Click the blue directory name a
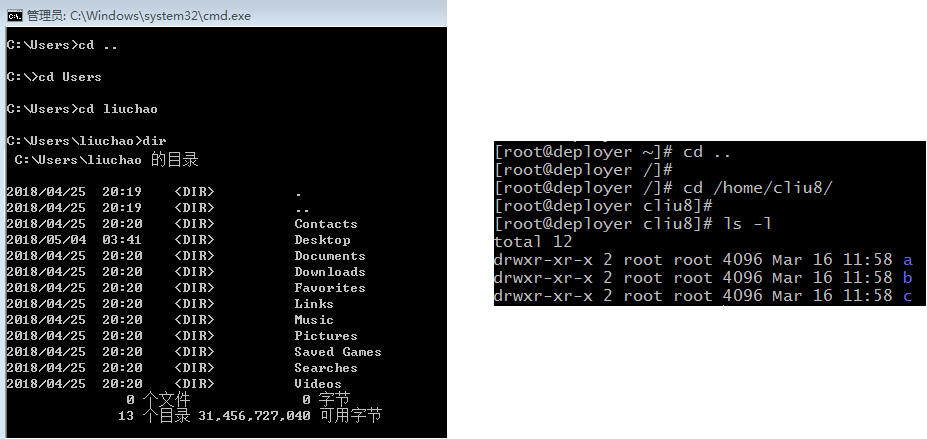 908,260
